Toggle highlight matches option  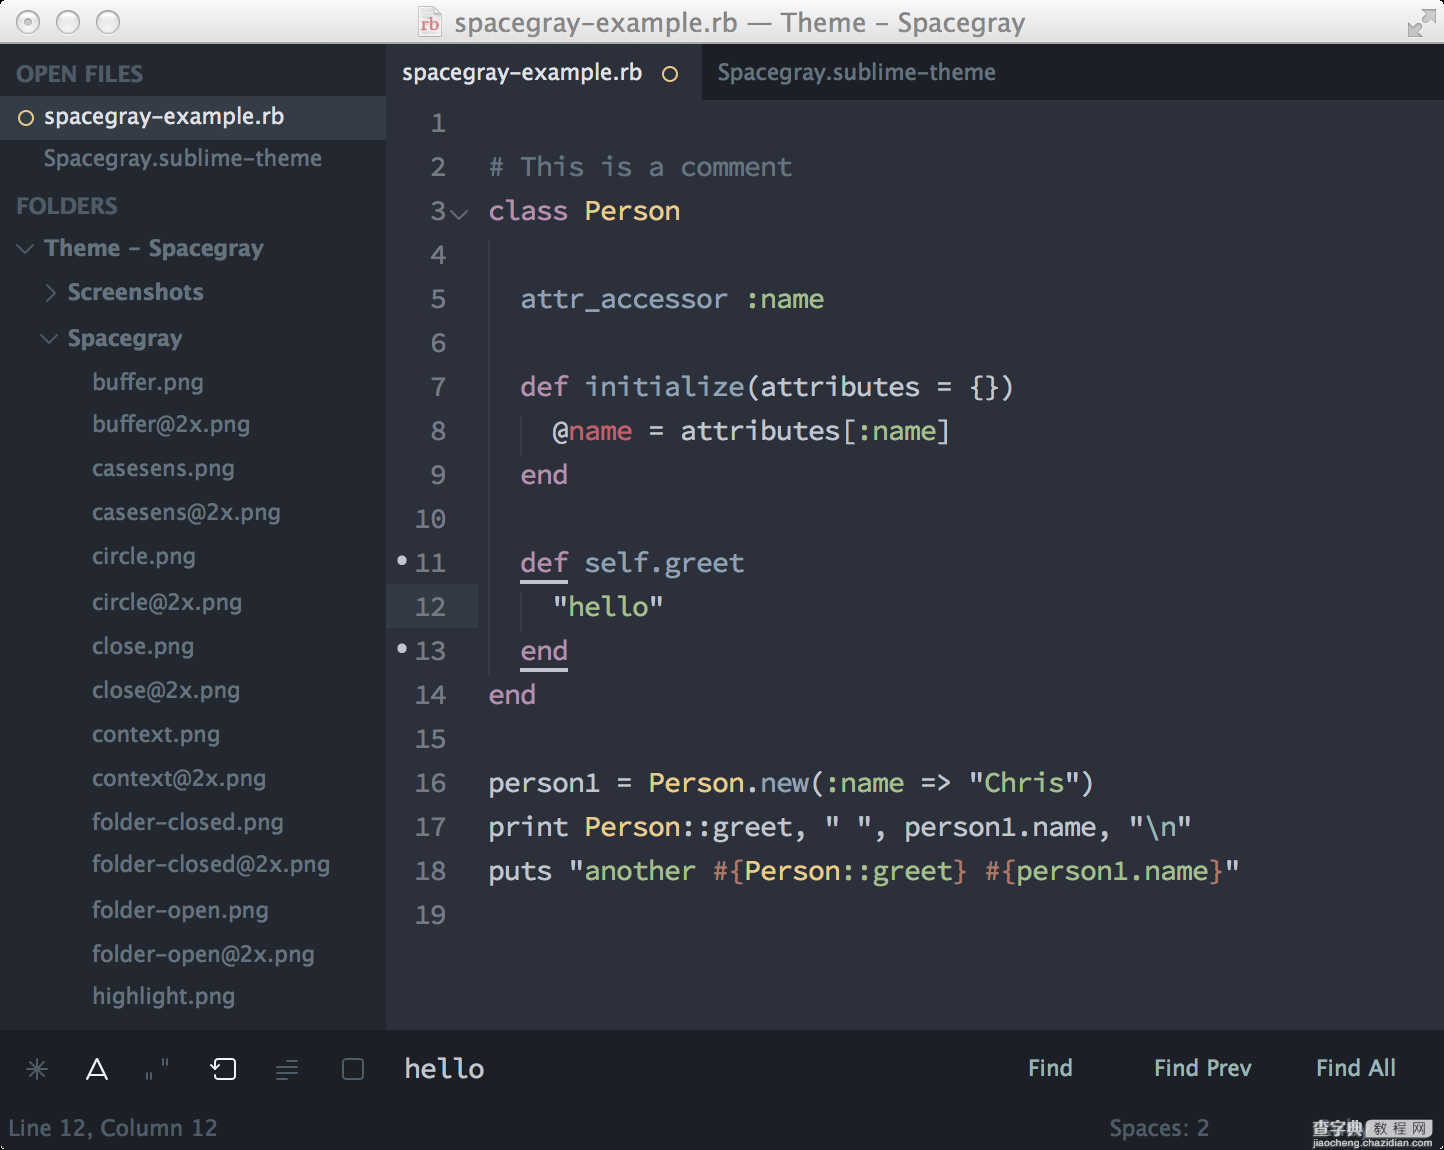click(x=353, y=1069)
